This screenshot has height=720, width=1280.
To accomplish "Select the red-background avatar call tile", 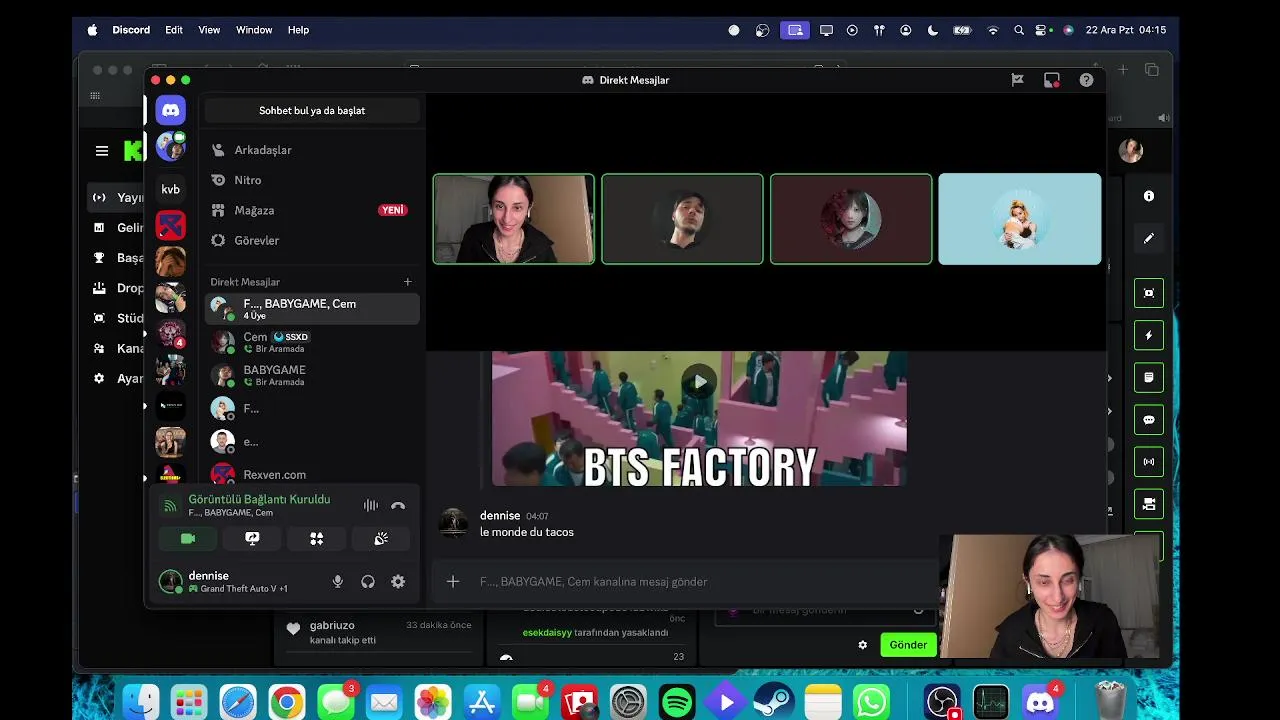I will (851, 219).
